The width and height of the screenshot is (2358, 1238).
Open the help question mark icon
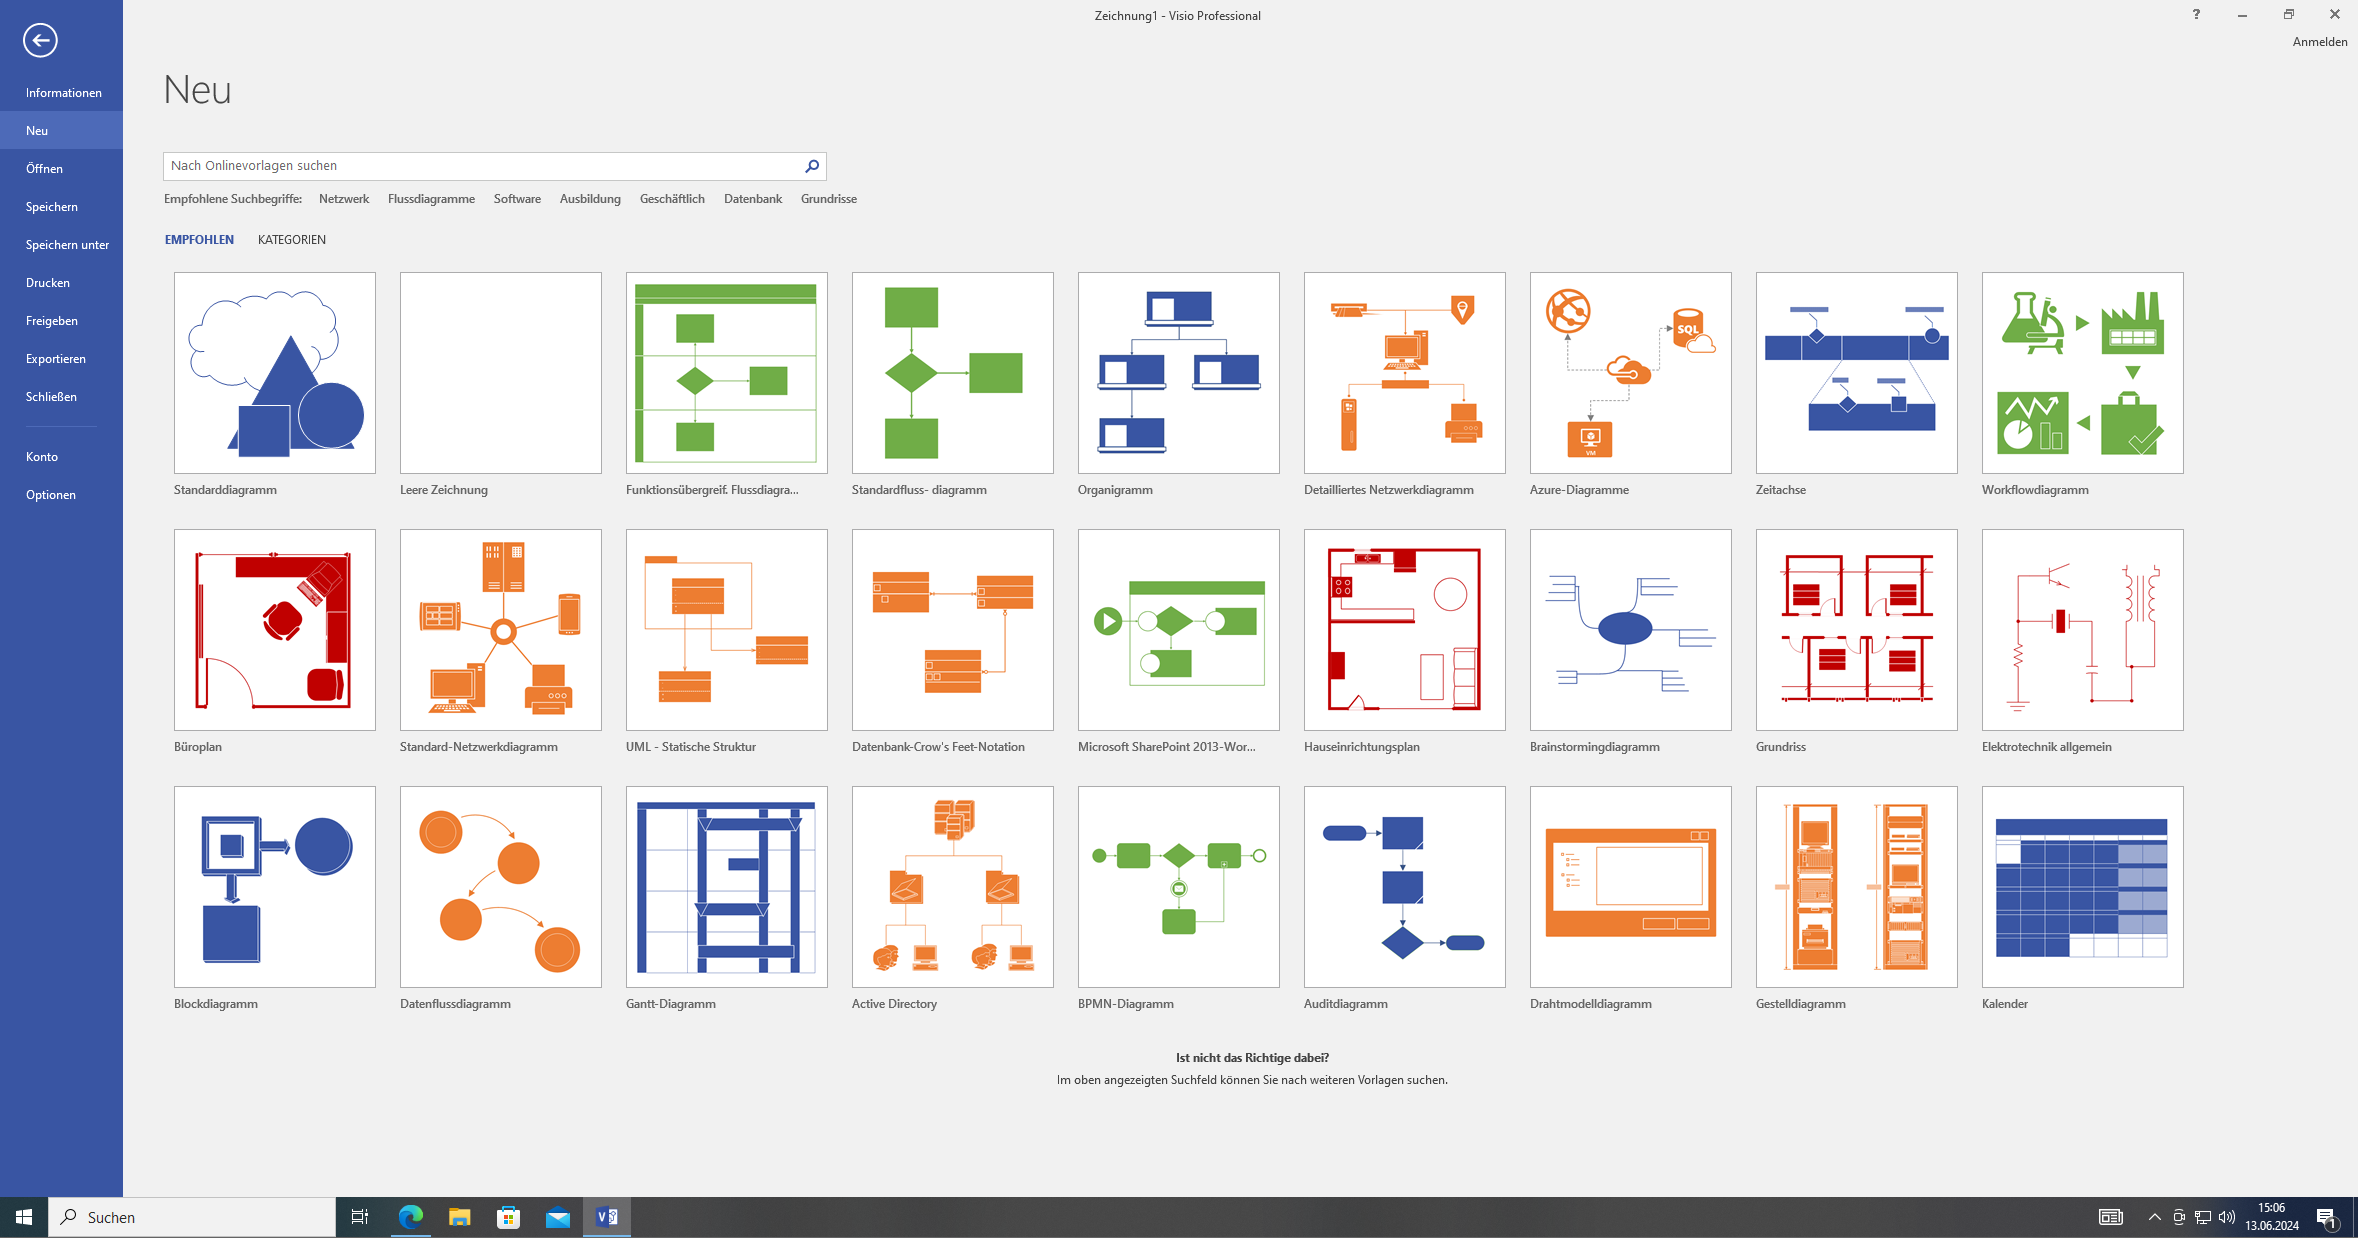(2196, 14)
